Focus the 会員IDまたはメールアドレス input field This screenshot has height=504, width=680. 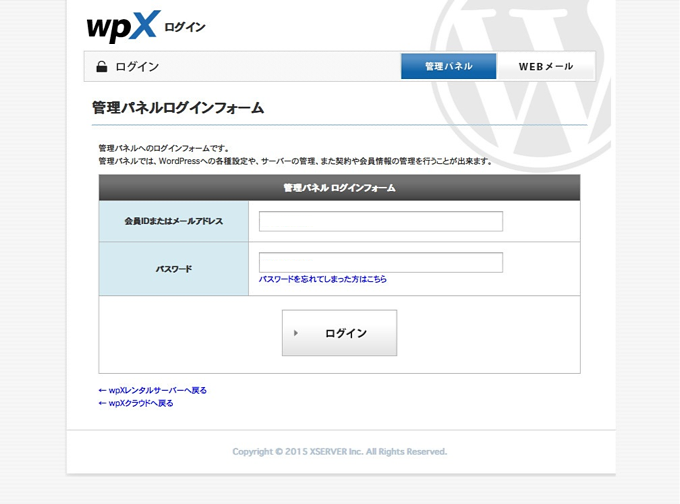click(x=381, y=221)
